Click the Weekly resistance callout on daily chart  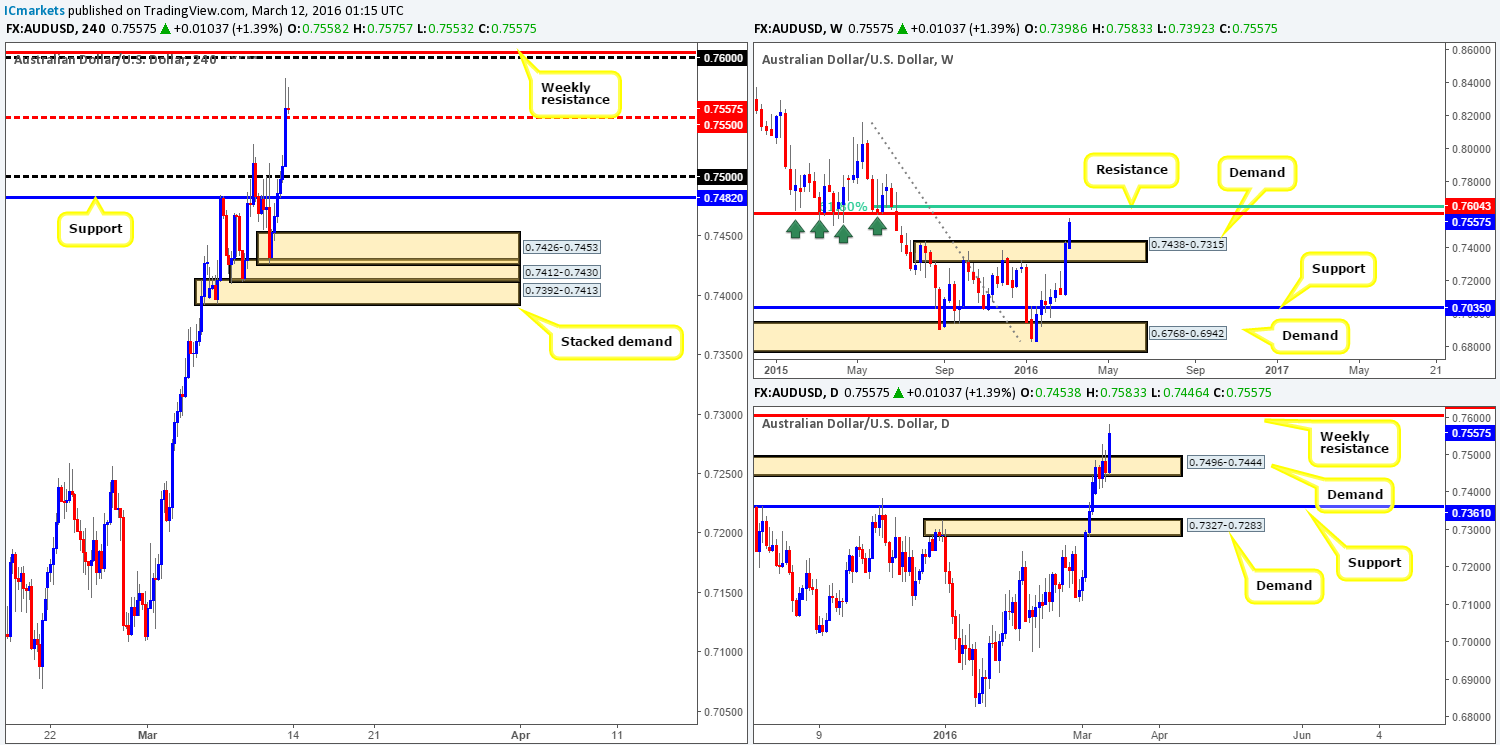(x=1355, y=442)
